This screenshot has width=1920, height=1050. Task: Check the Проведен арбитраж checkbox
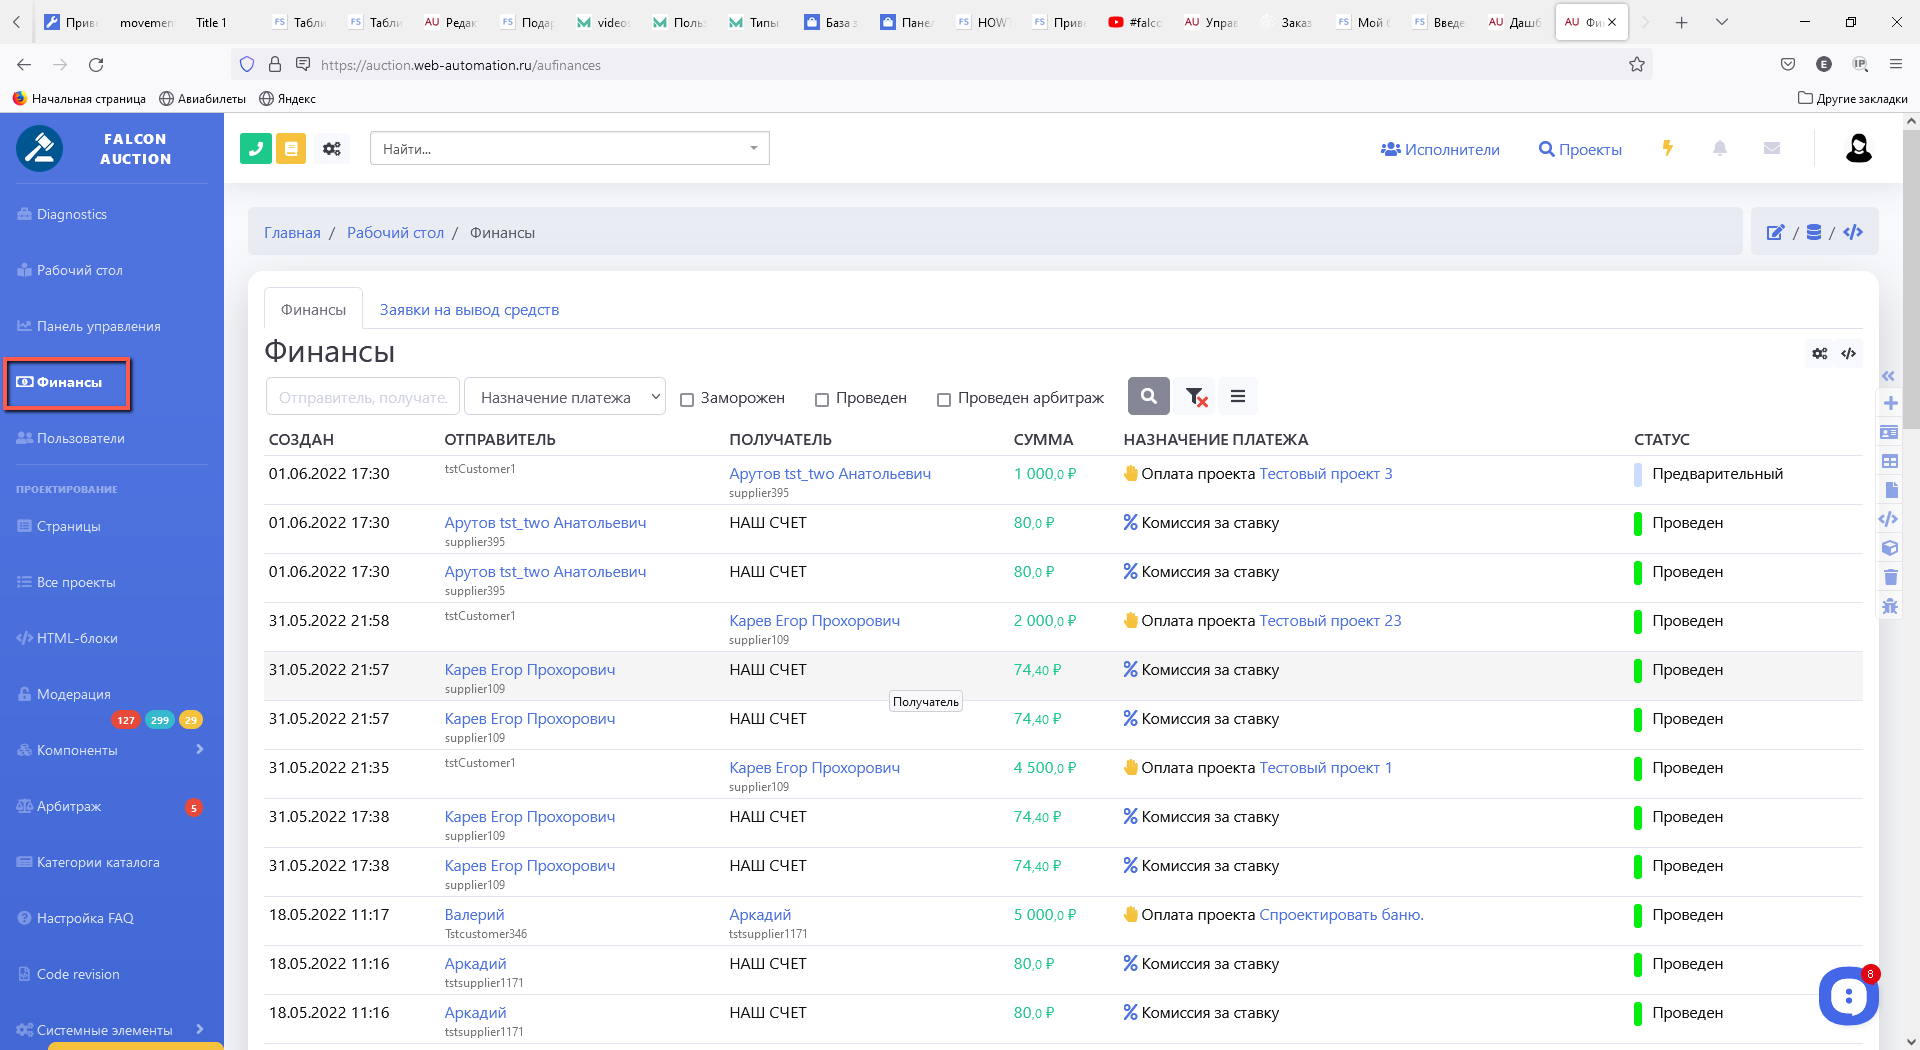pos(944,400)
